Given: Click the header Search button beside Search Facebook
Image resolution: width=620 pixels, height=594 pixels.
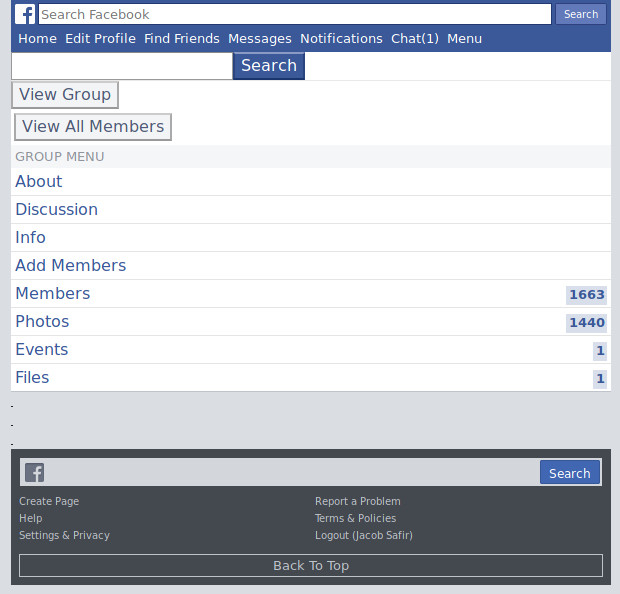Looking at the screenshot, I should [x=580, y=14].
